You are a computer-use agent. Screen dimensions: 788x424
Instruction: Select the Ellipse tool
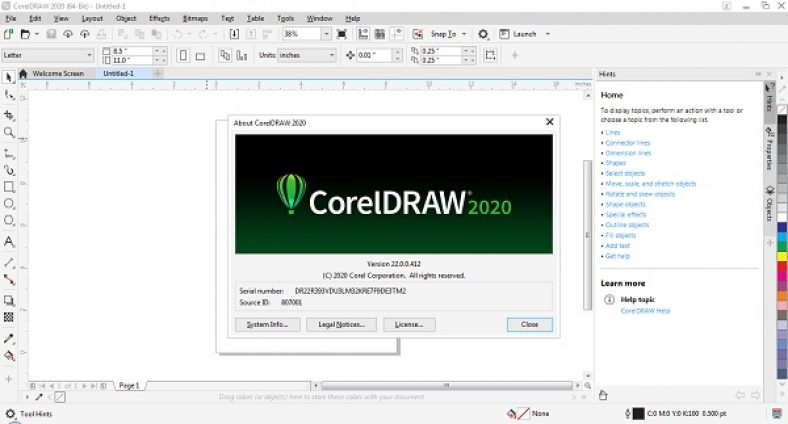(9, 203)
